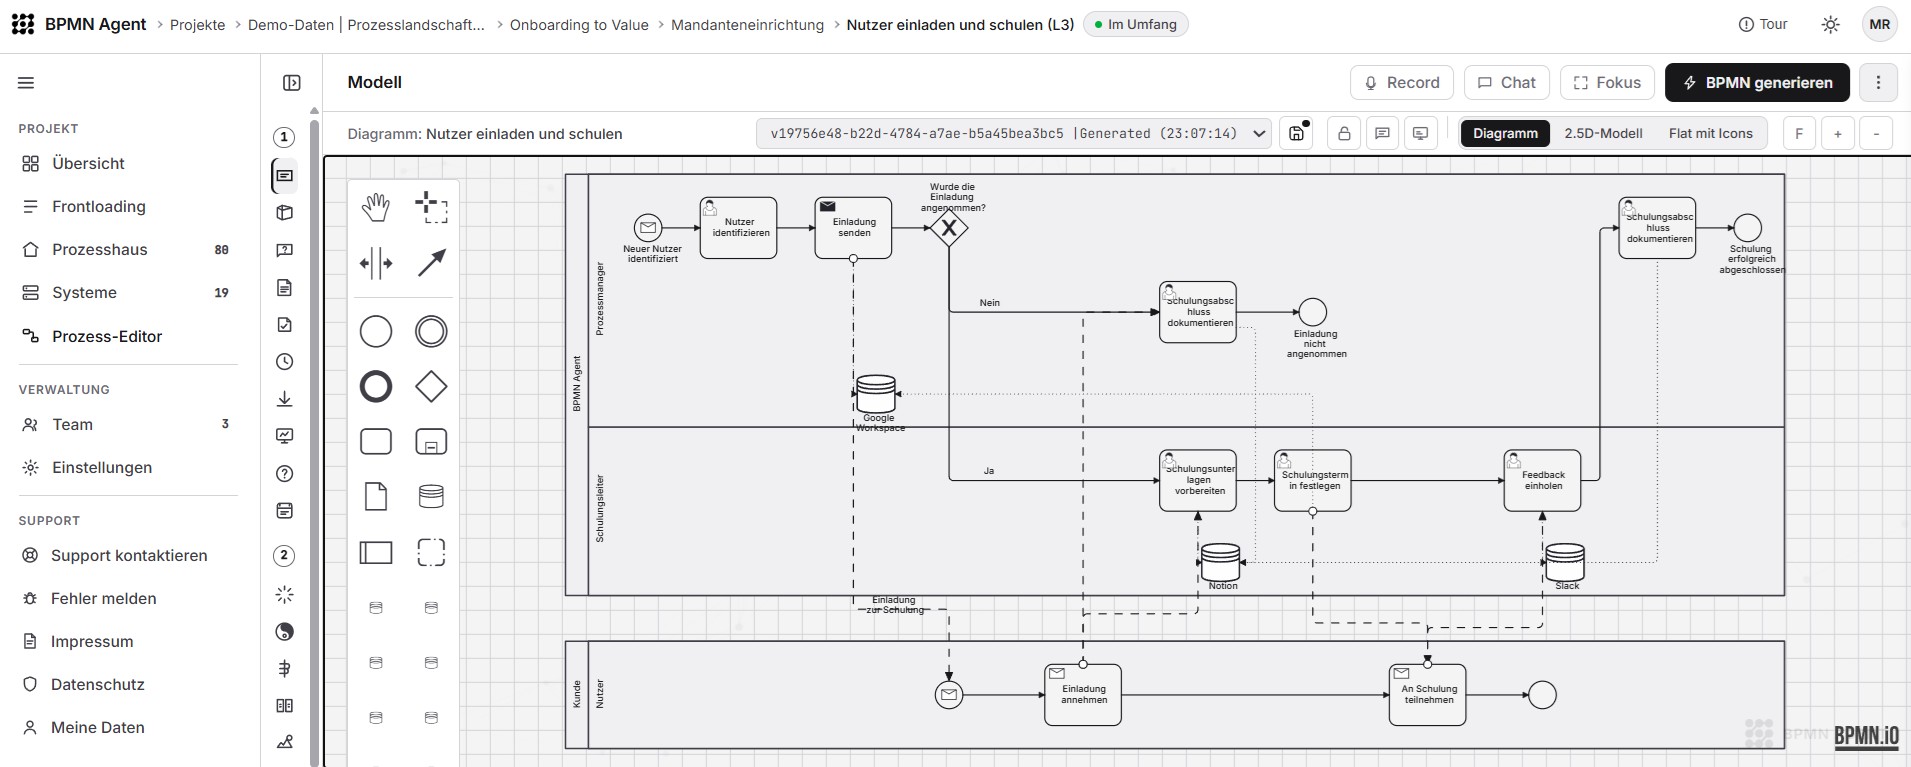Select the Diagramm view tab
This screenshot has width=1911, height=767.
pyautogui.click(x=1505, y=134)
